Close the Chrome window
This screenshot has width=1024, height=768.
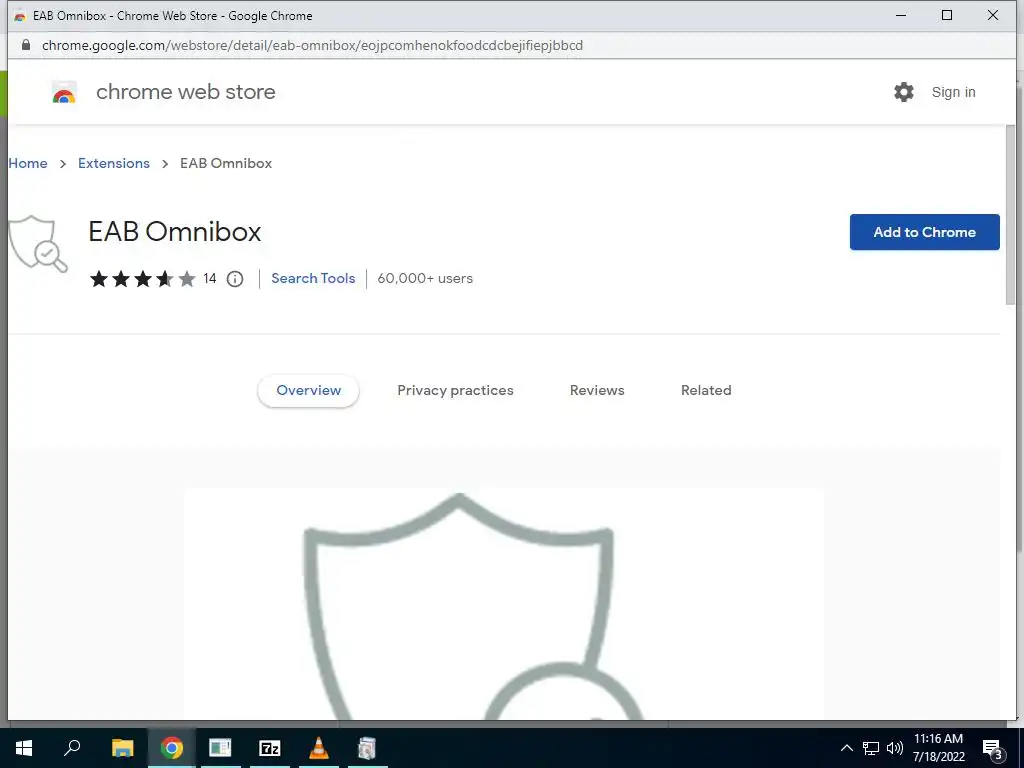click(993, 15)
